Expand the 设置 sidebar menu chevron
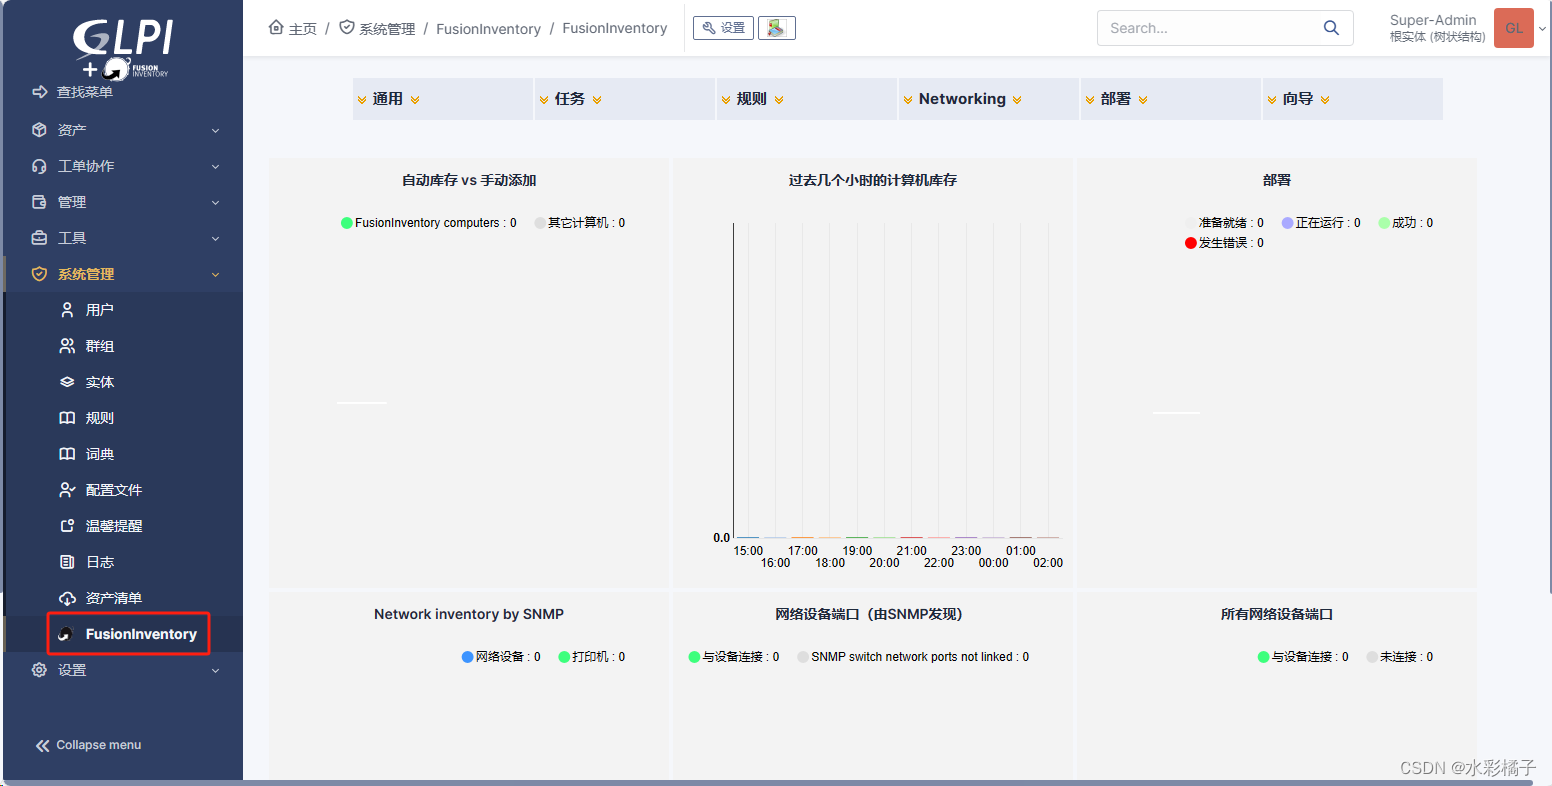The image size is (1552, 786). [x=215, y=671]
